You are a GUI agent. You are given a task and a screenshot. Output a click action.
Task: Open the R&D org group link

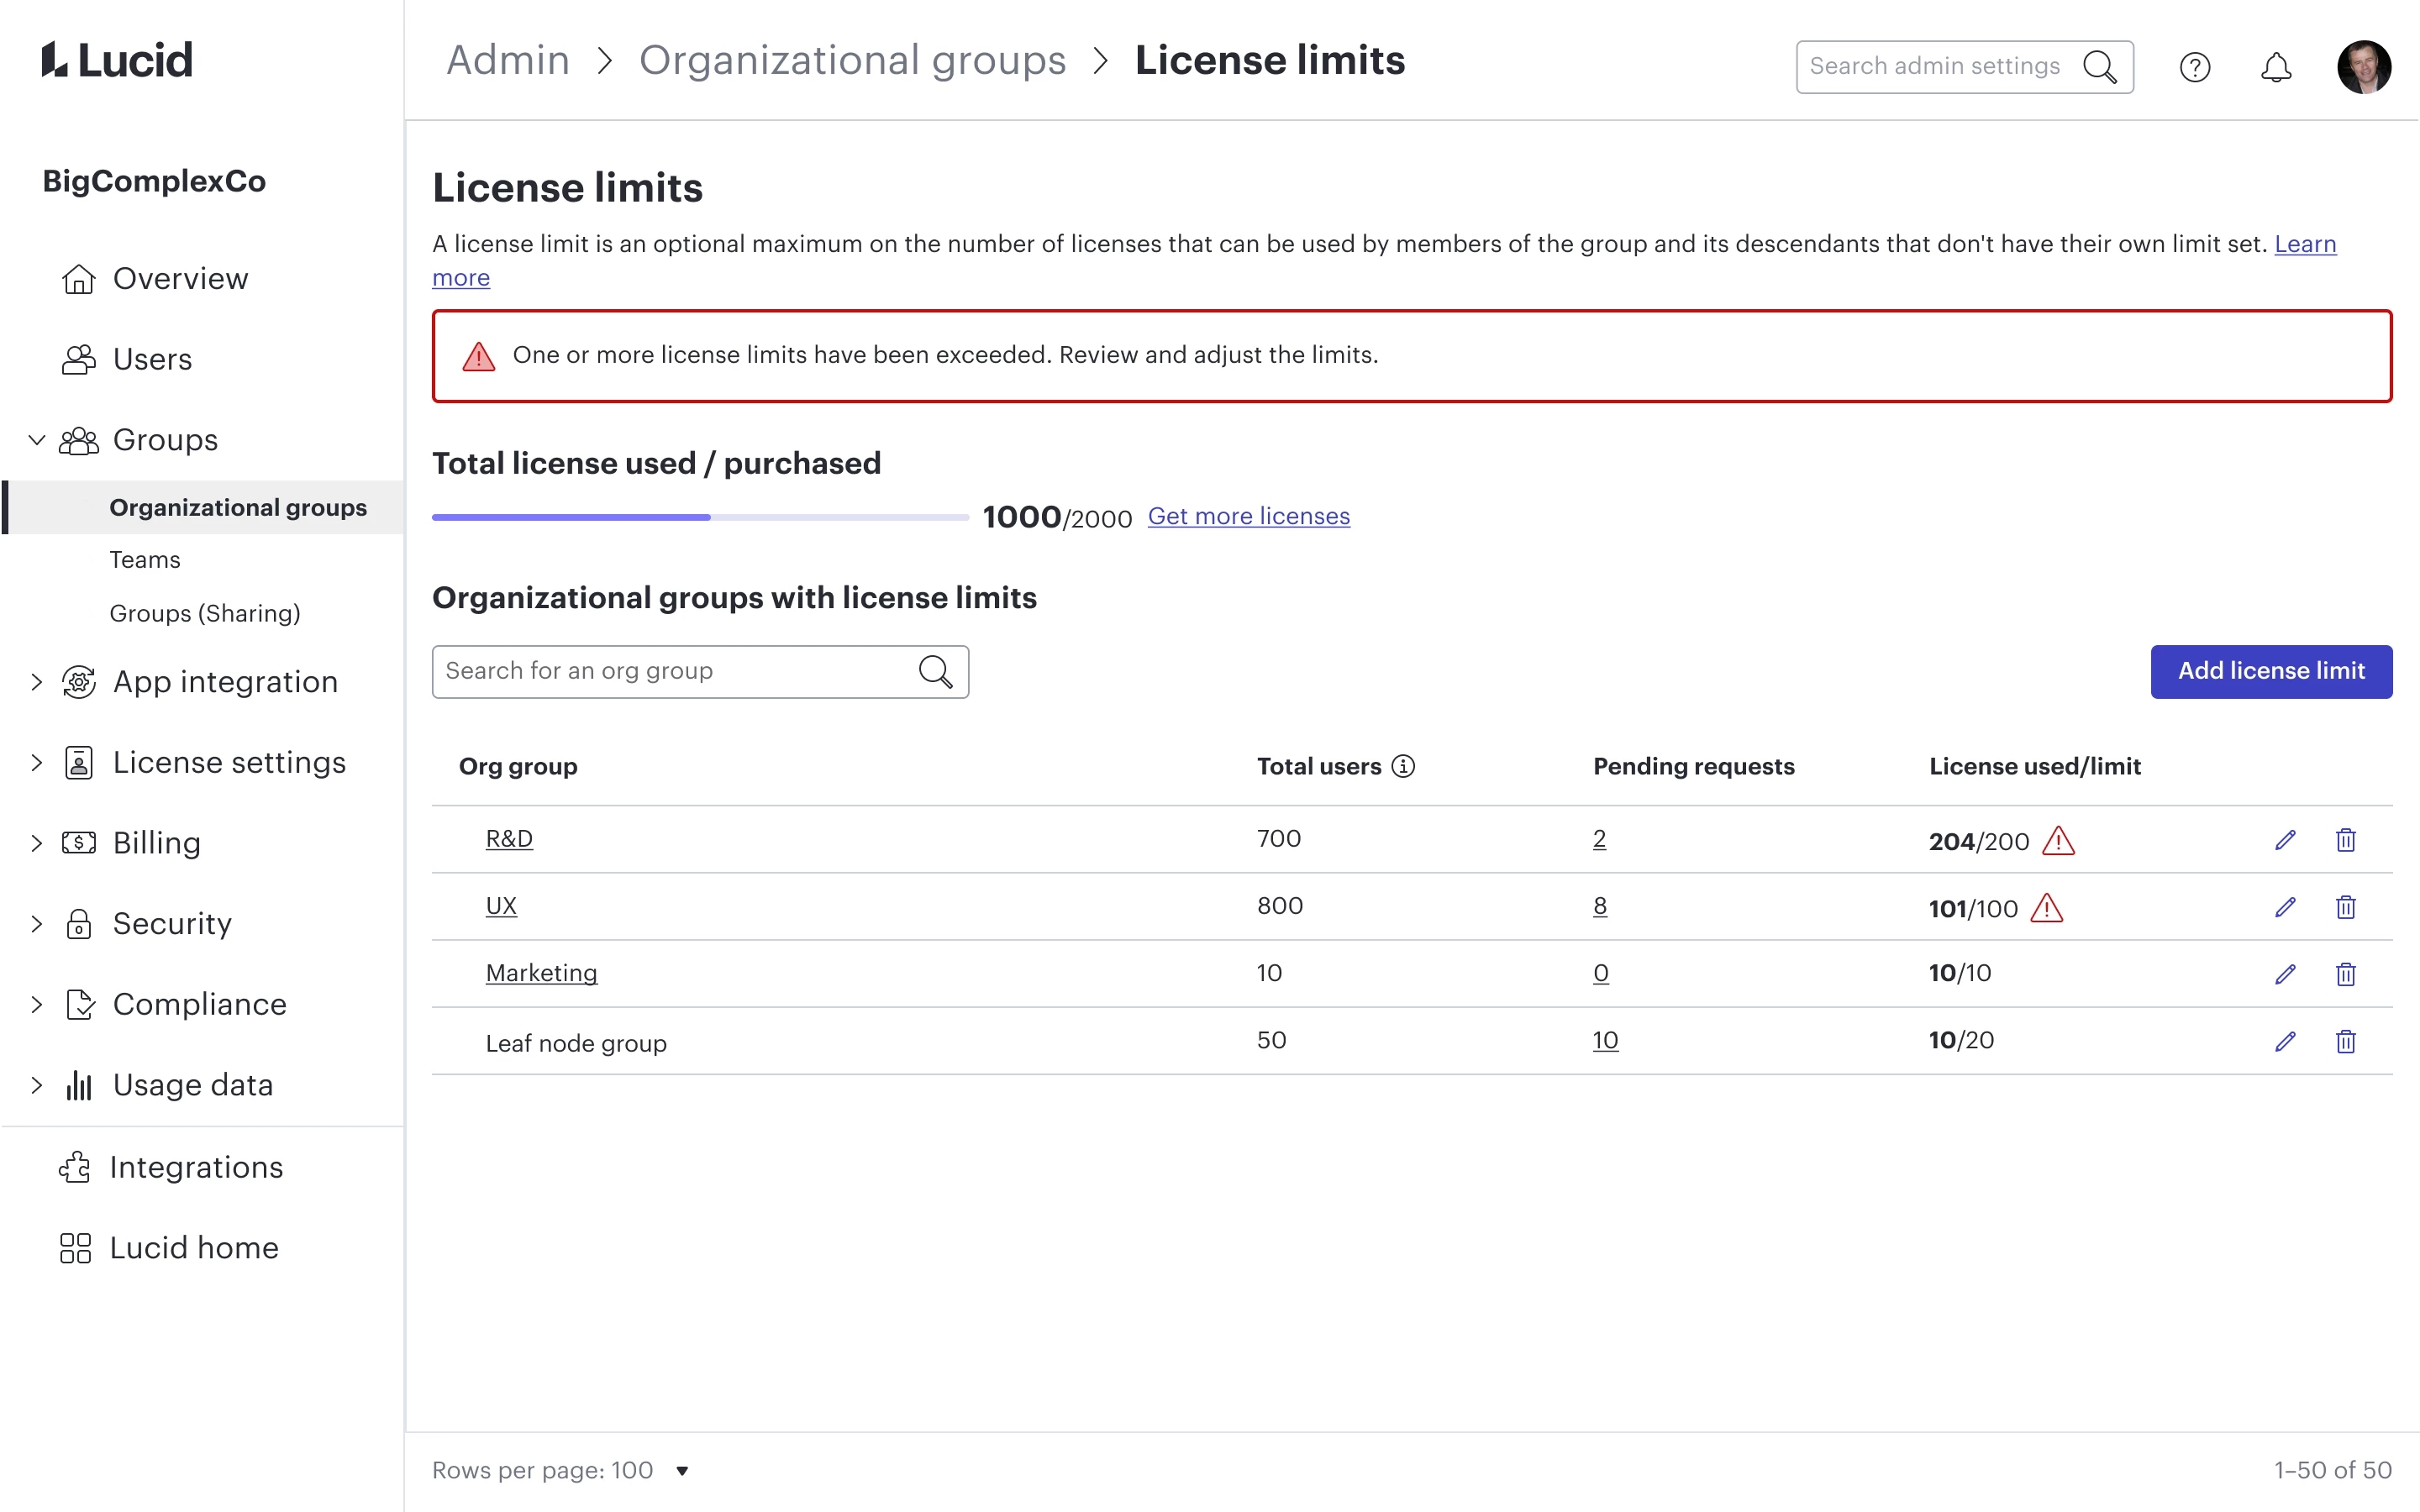pyautogui.click(x=509, y=839)
